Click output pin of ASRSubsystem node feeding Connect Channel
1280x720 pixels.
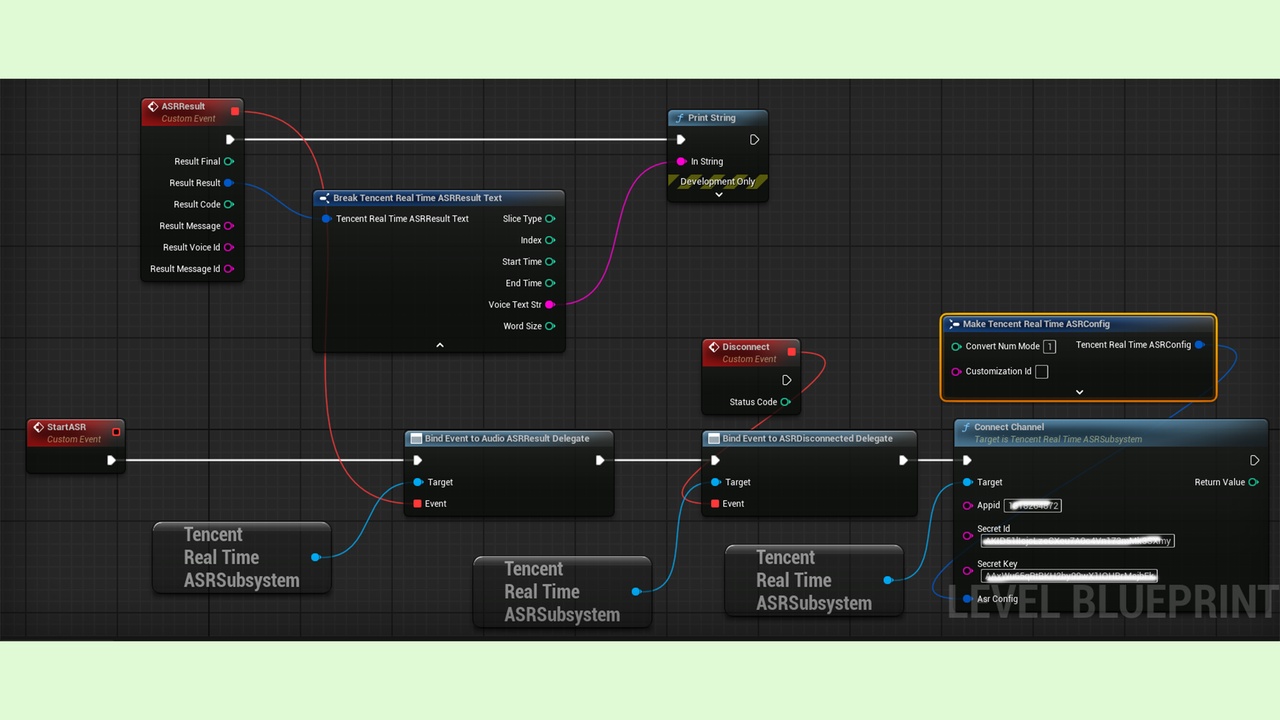tap(888, 580)
